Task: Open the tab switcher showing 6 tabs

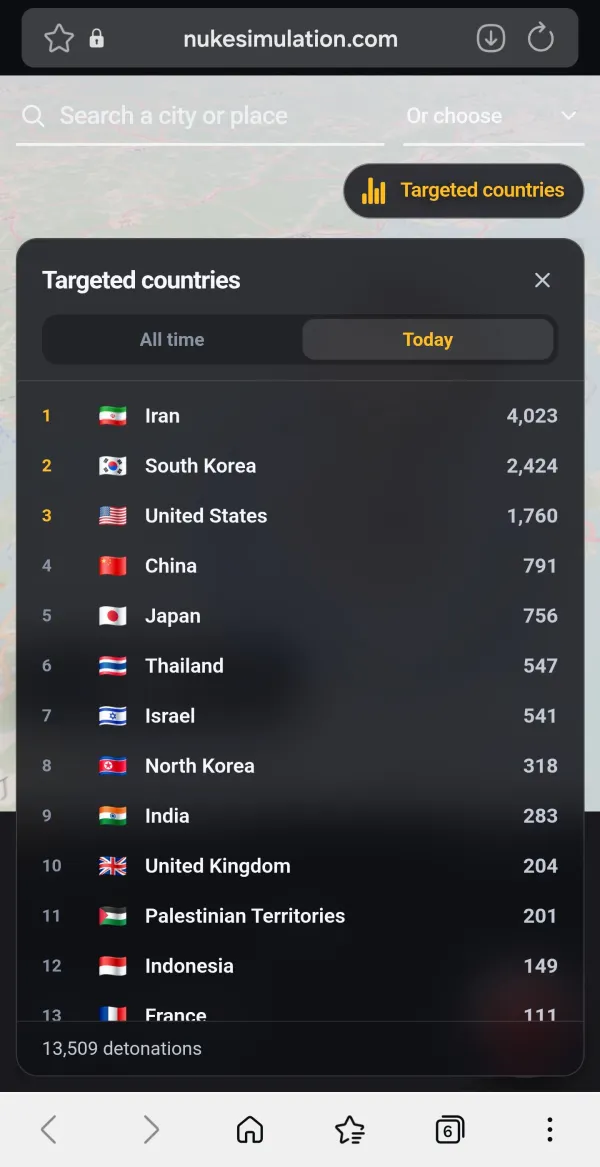Action: (x=450, y=1130)
